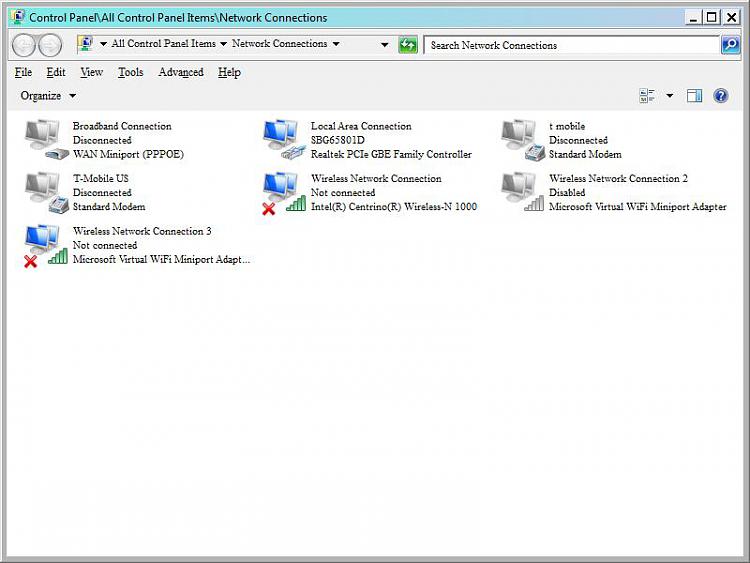Click the 'Wireless Network Connection 2' name
Screen dimensions: 750x563
pyautogui.click(x=618, y=178)
